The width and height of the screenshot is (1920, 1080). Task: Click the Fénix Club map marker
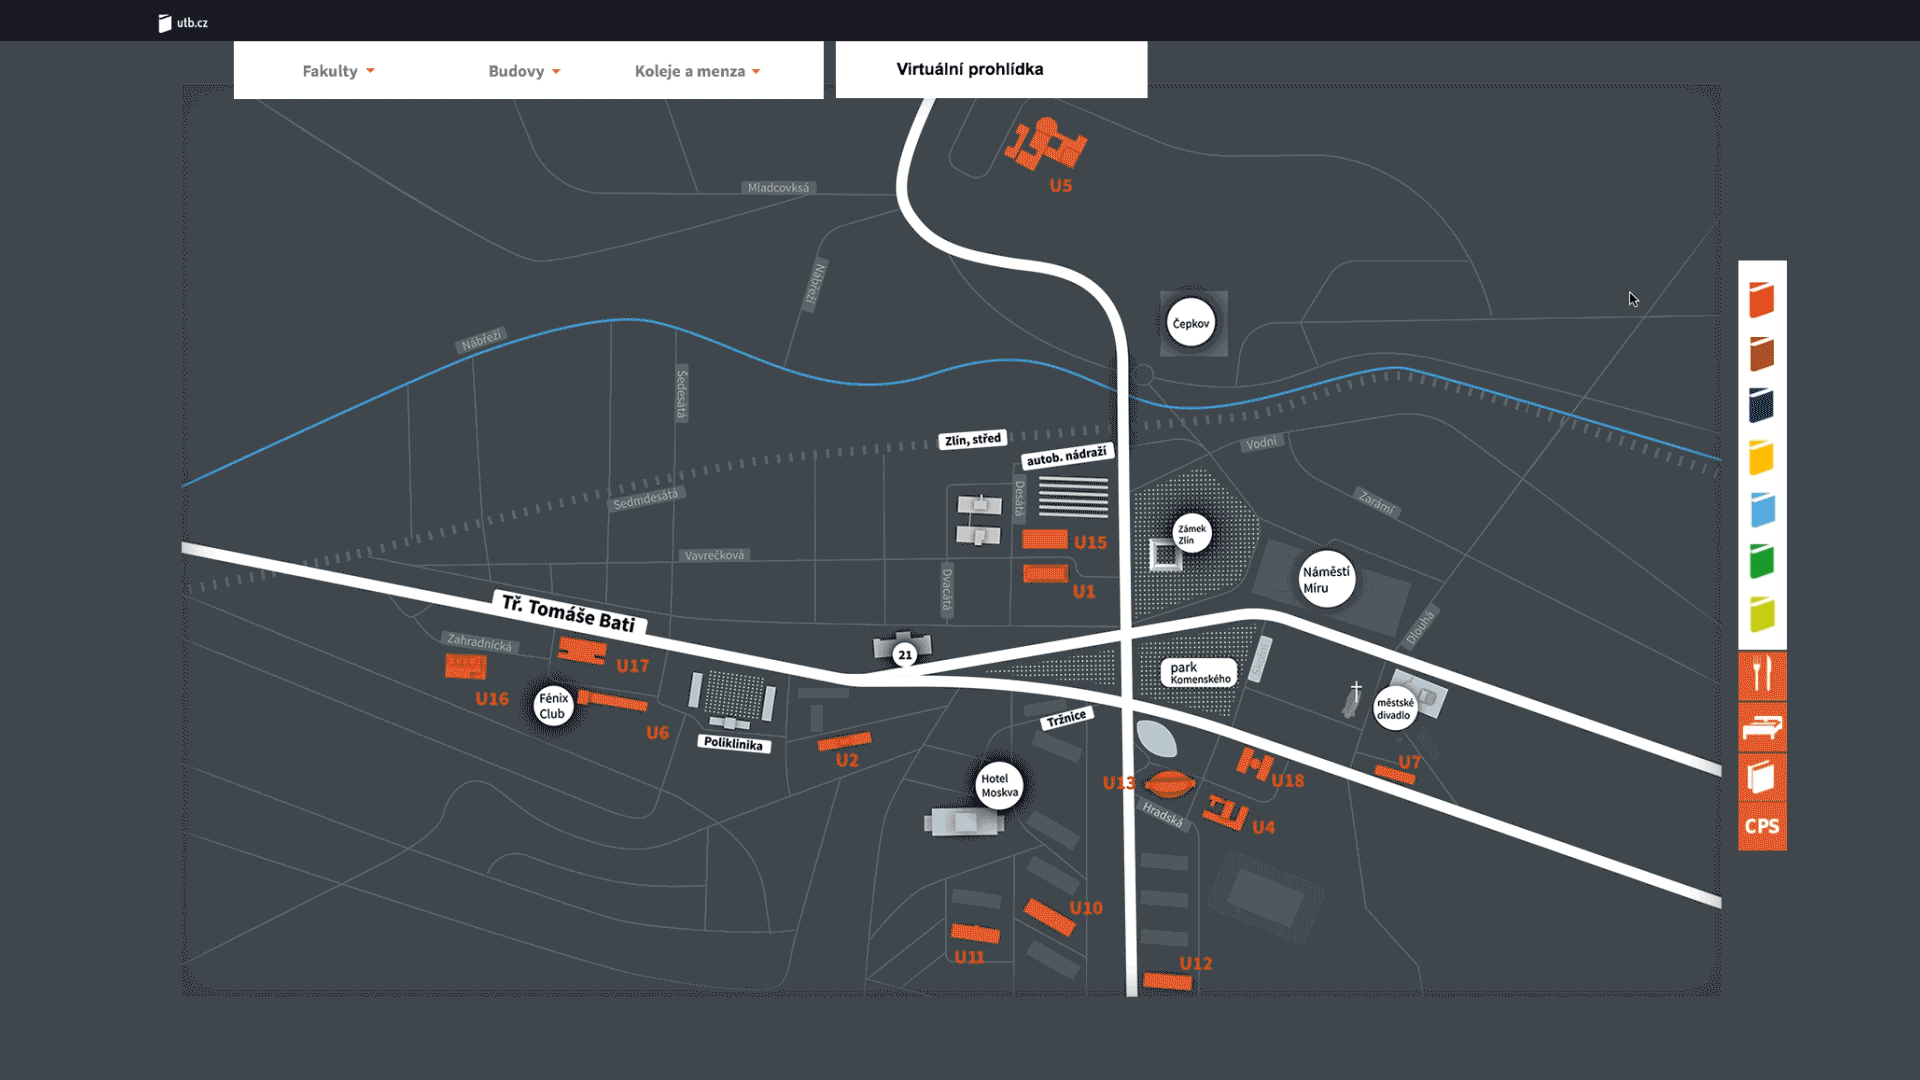tap(552, 706)
